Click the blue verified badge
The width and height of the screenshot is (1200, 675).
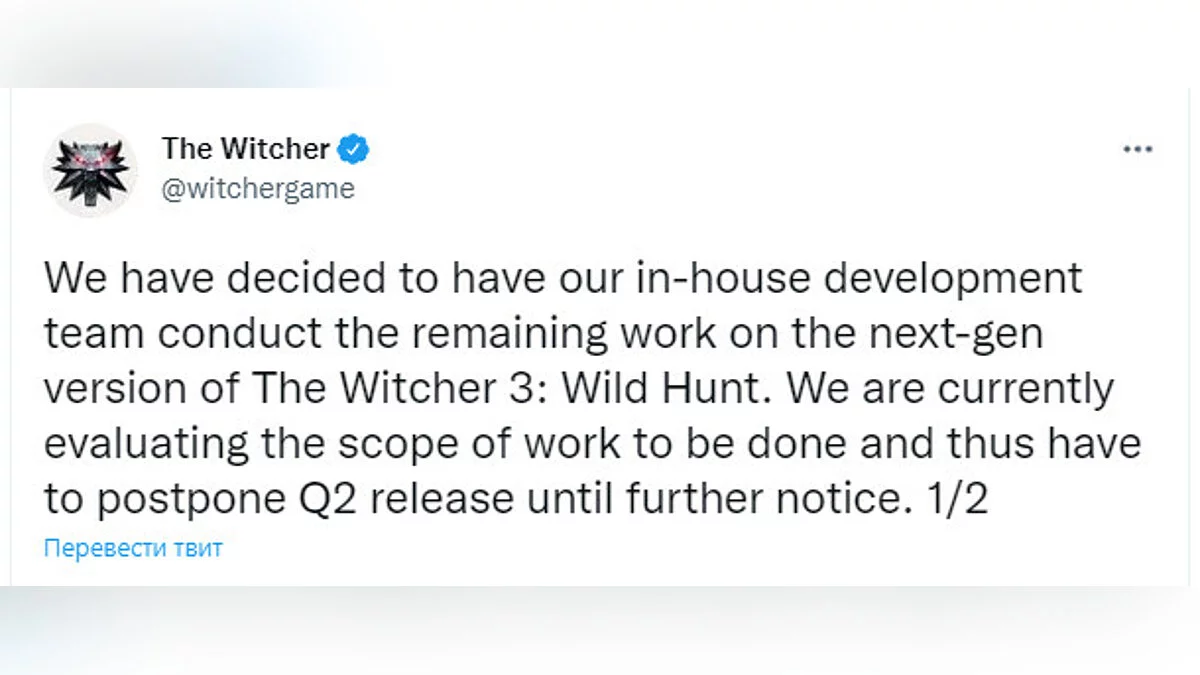point(354,150)
